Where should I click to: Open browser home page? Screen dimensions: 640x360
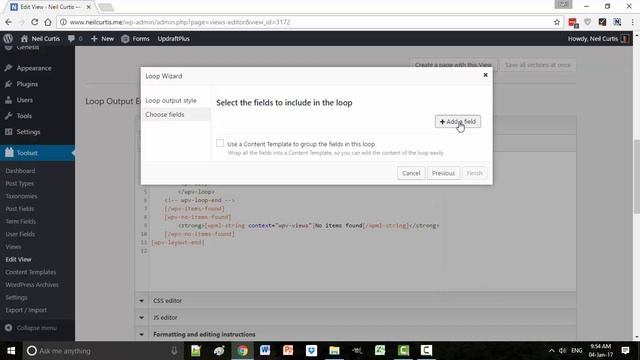pos(48,22)
